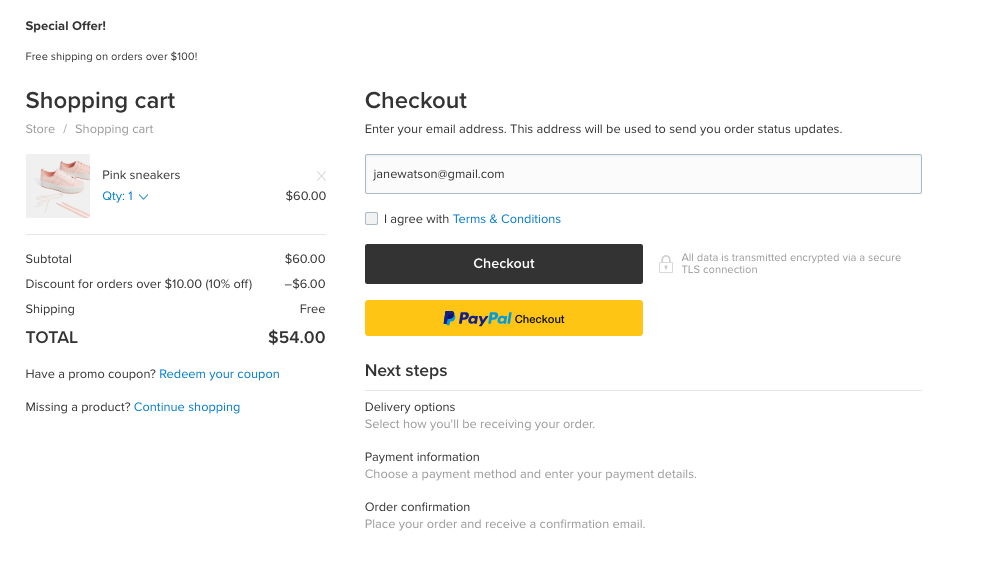992x581 pixels.
Task: Click the $54.00 total amount
Action: pos(296,337)
